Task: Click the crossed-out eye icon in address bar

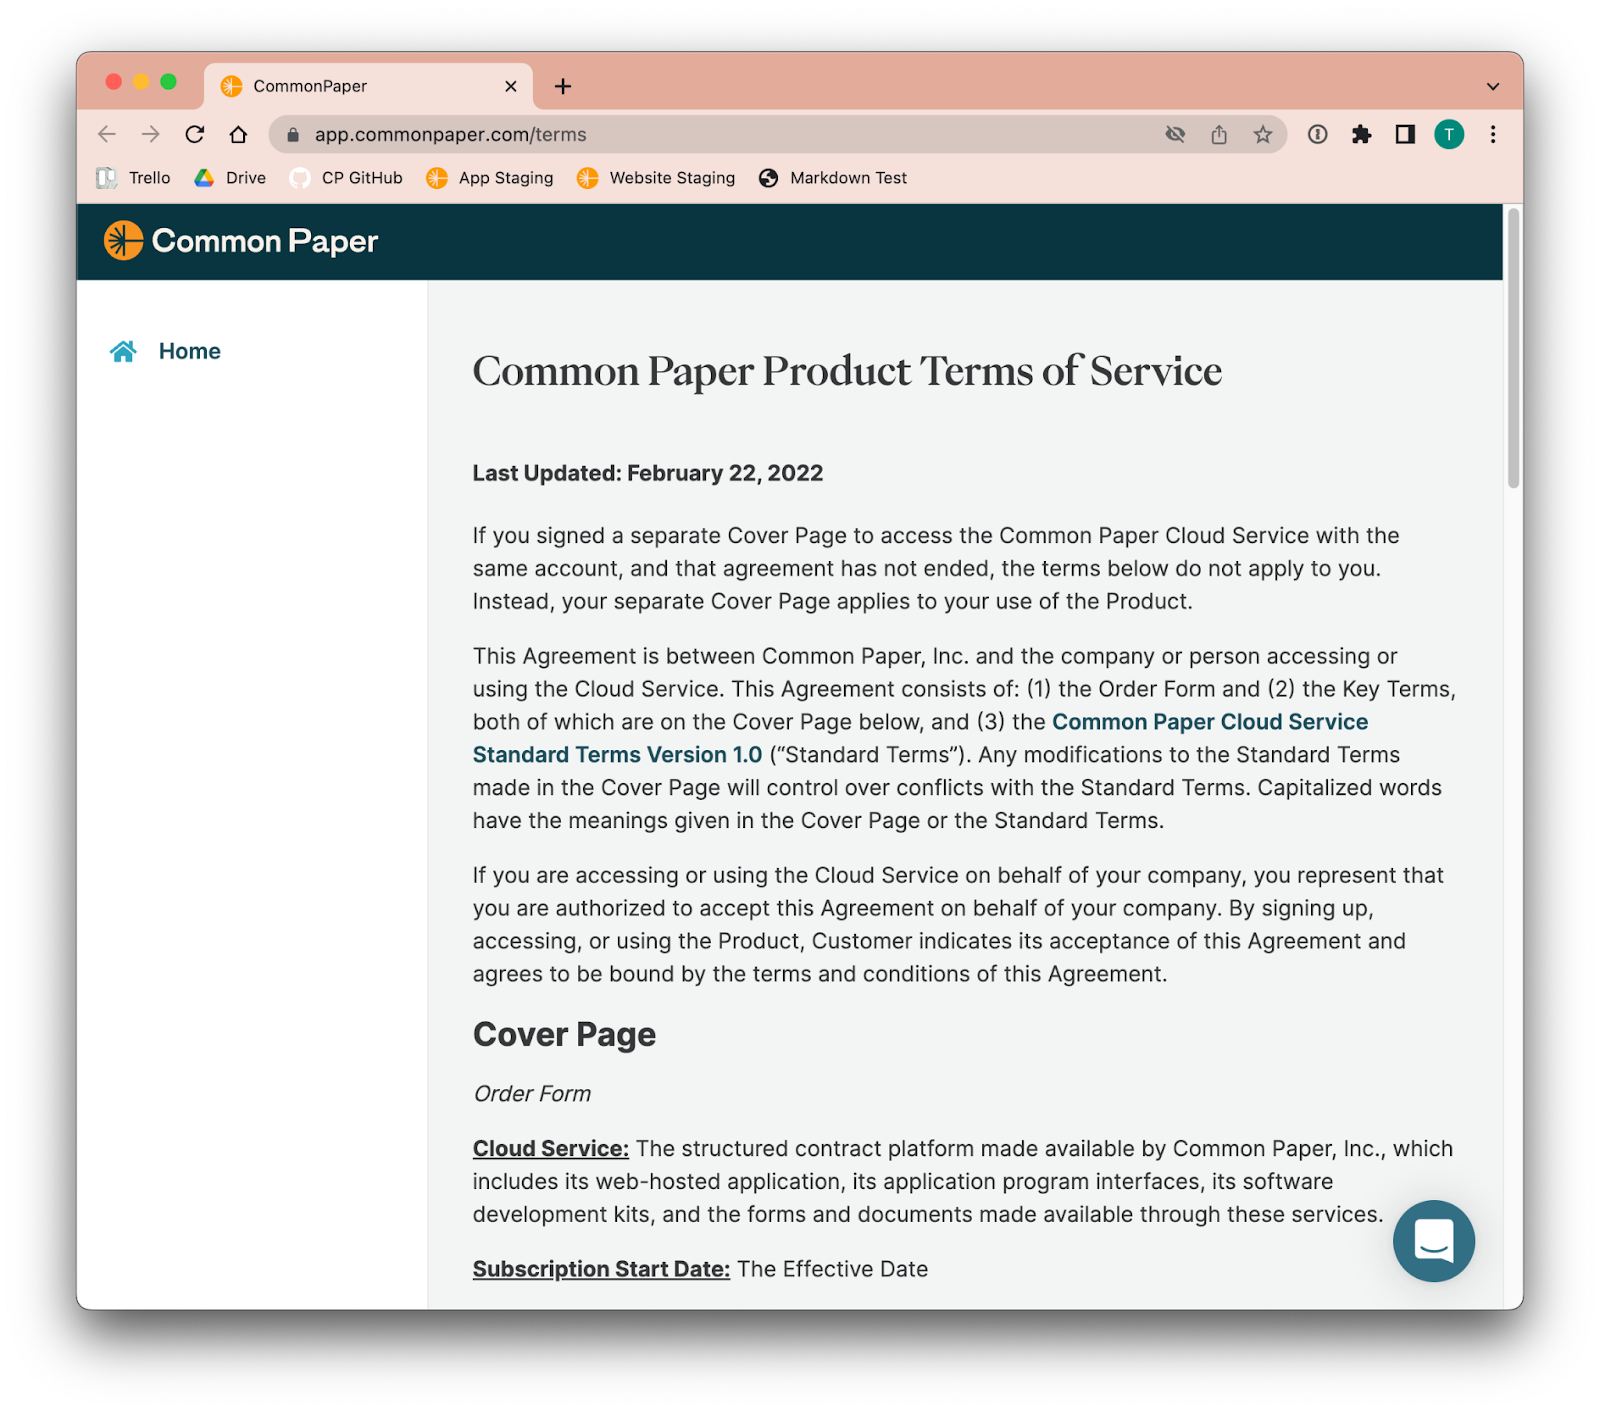Action: (1175, 134)
